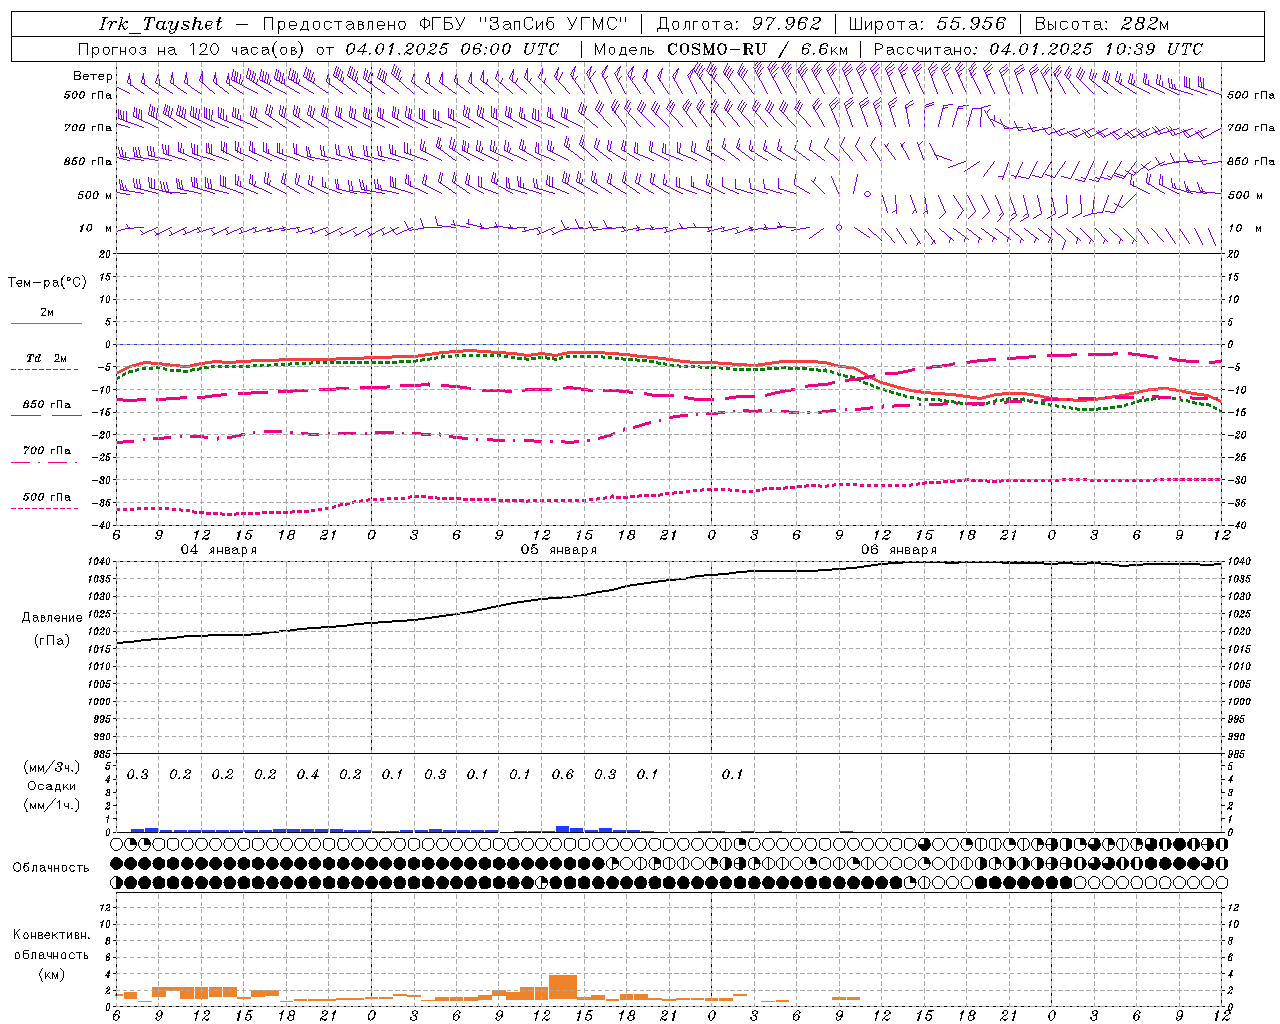This screenshot has width=1280, height=1024.
Task: Select the Облачность cloud cover label
Action: [51, 868]
